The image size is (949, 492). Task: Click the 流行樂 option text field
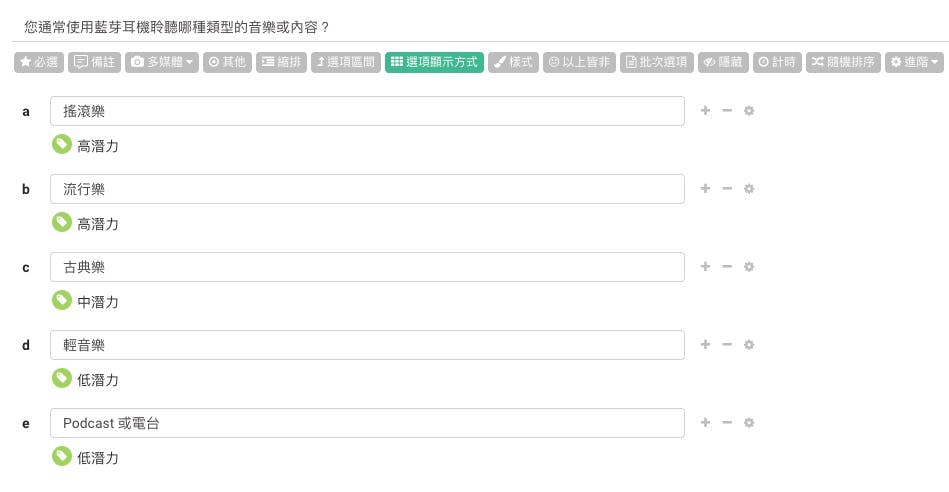click(367, 189)
